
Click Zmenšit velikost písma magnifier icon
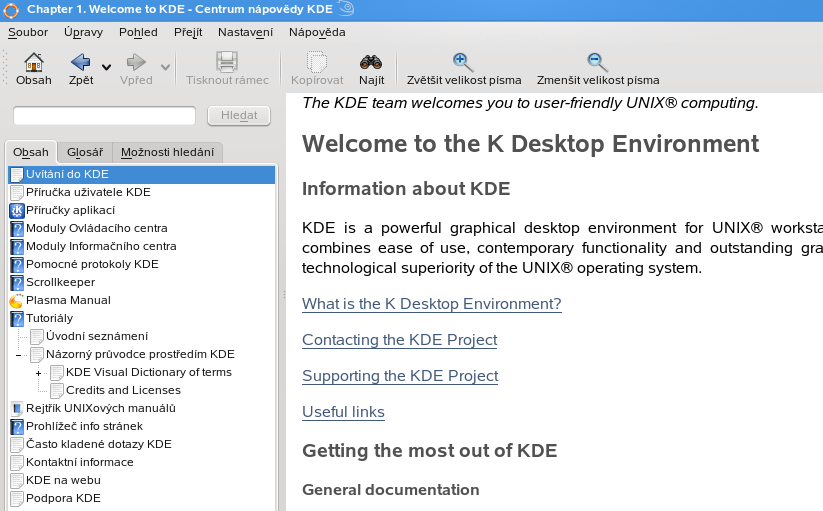pos(597,62)
